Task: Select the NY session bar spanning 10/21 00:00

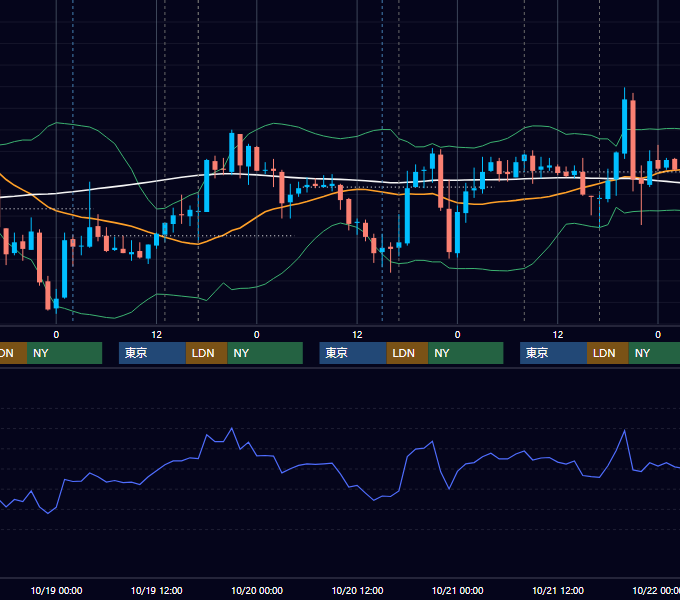Action: pos(466,353)
